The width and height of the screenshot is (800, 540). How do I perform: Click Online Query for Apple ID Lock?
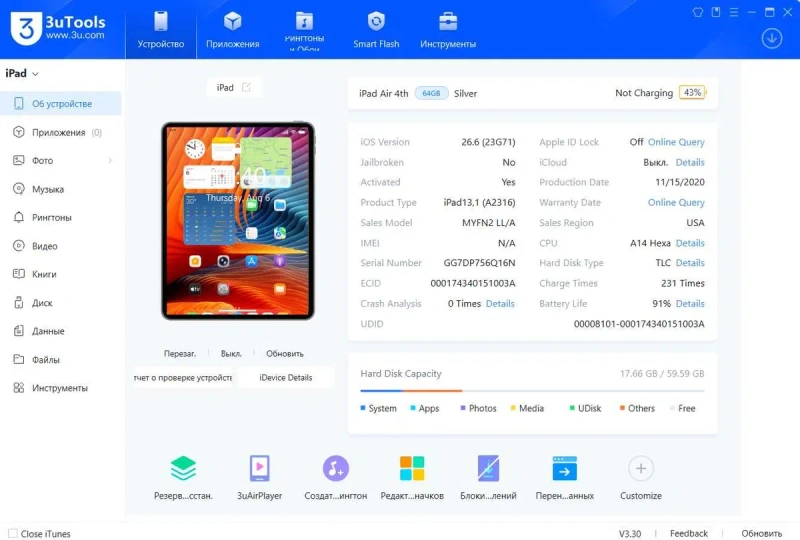tap(676, 142)
